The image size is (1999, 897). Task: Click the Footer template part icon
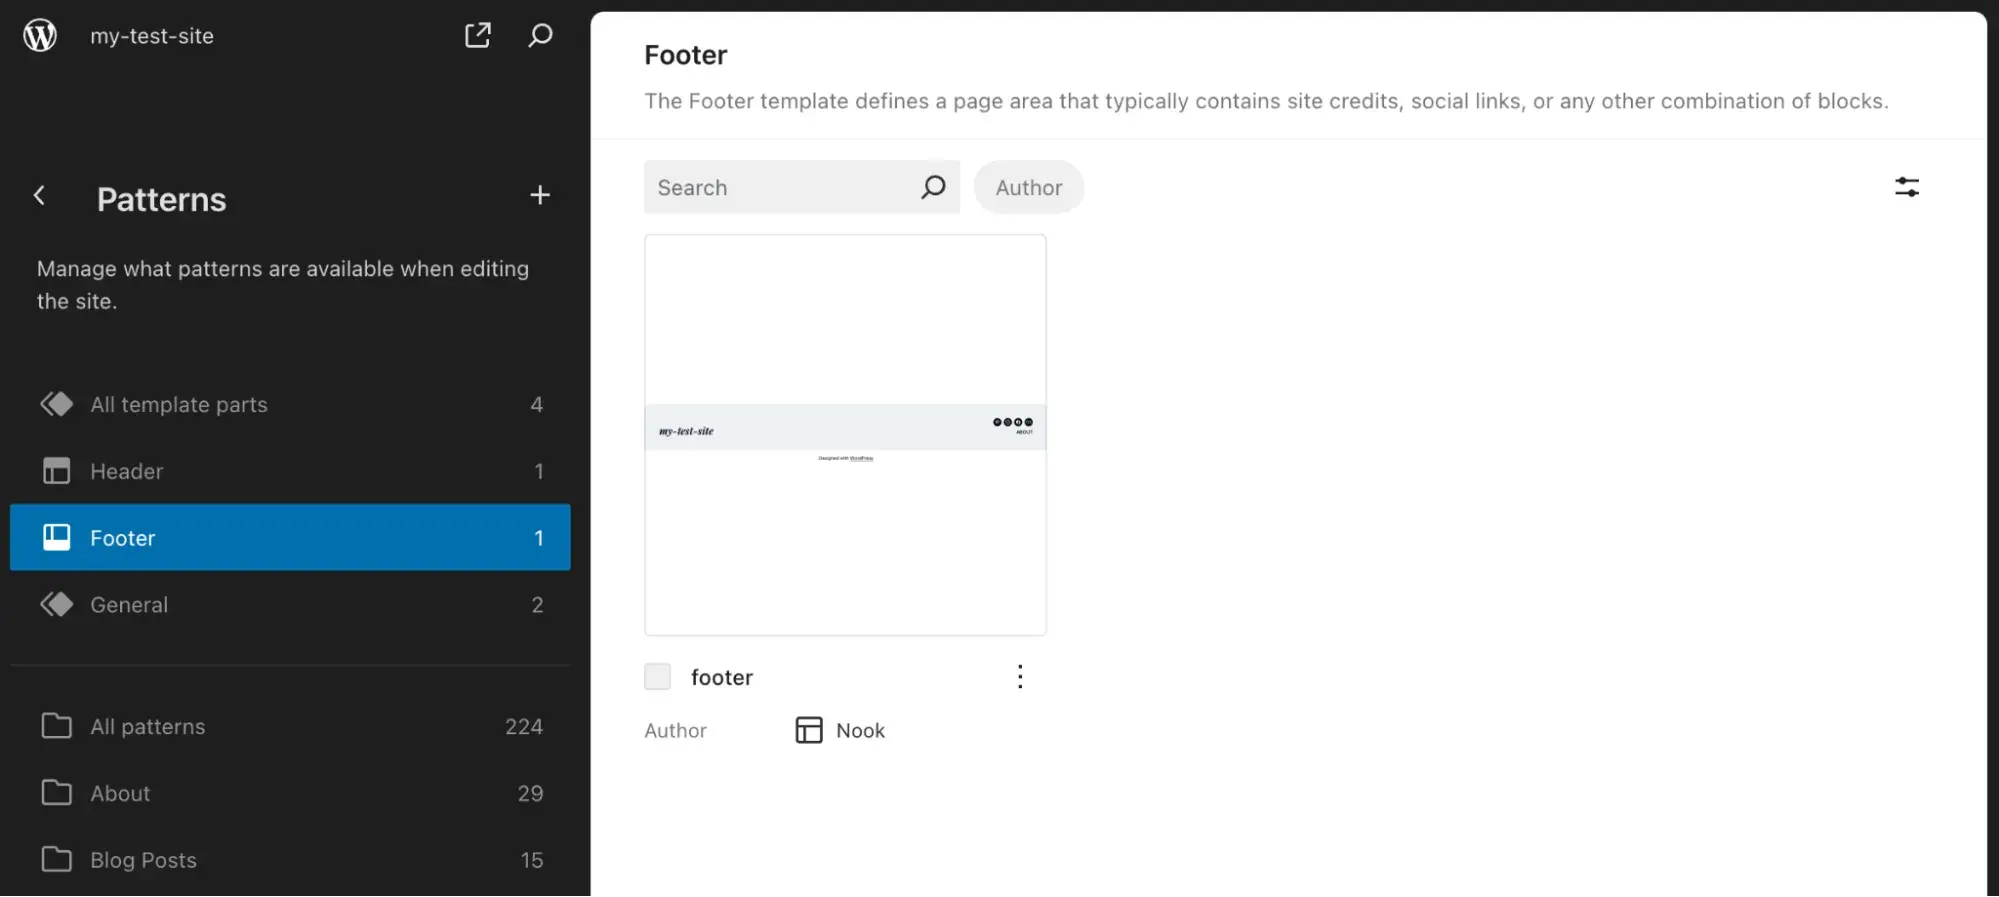(x=55, y=537)
